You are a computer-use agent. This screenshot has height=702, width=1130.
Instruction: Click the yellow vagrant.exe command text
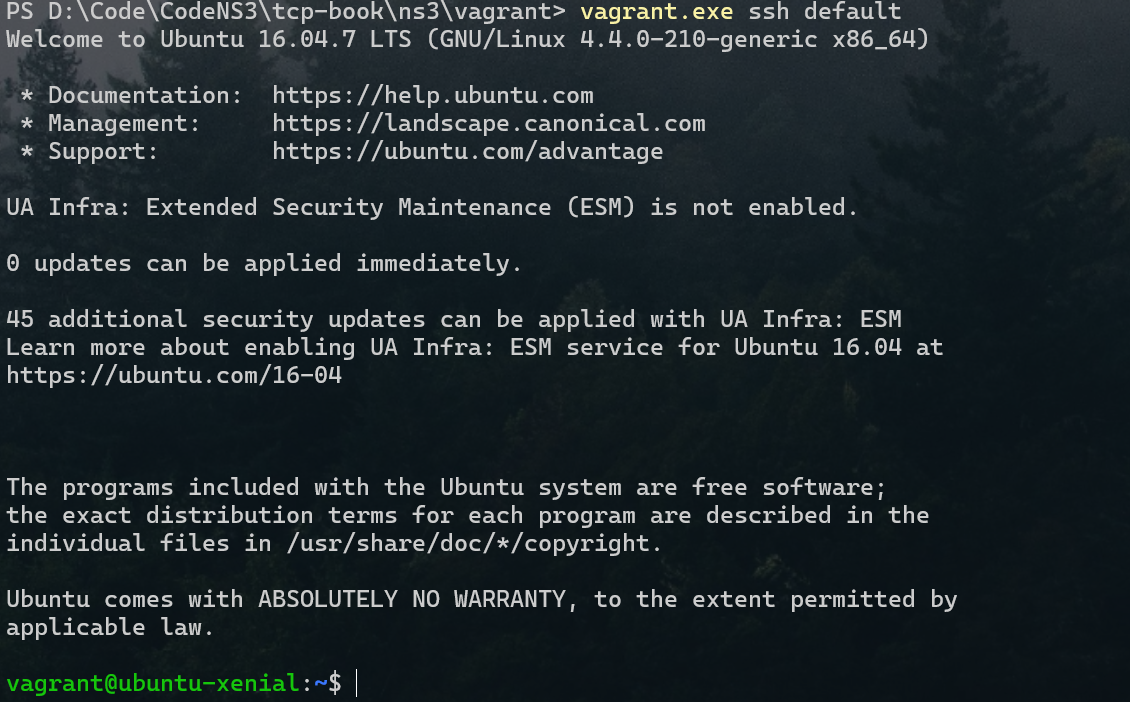[x=655, y=12]
